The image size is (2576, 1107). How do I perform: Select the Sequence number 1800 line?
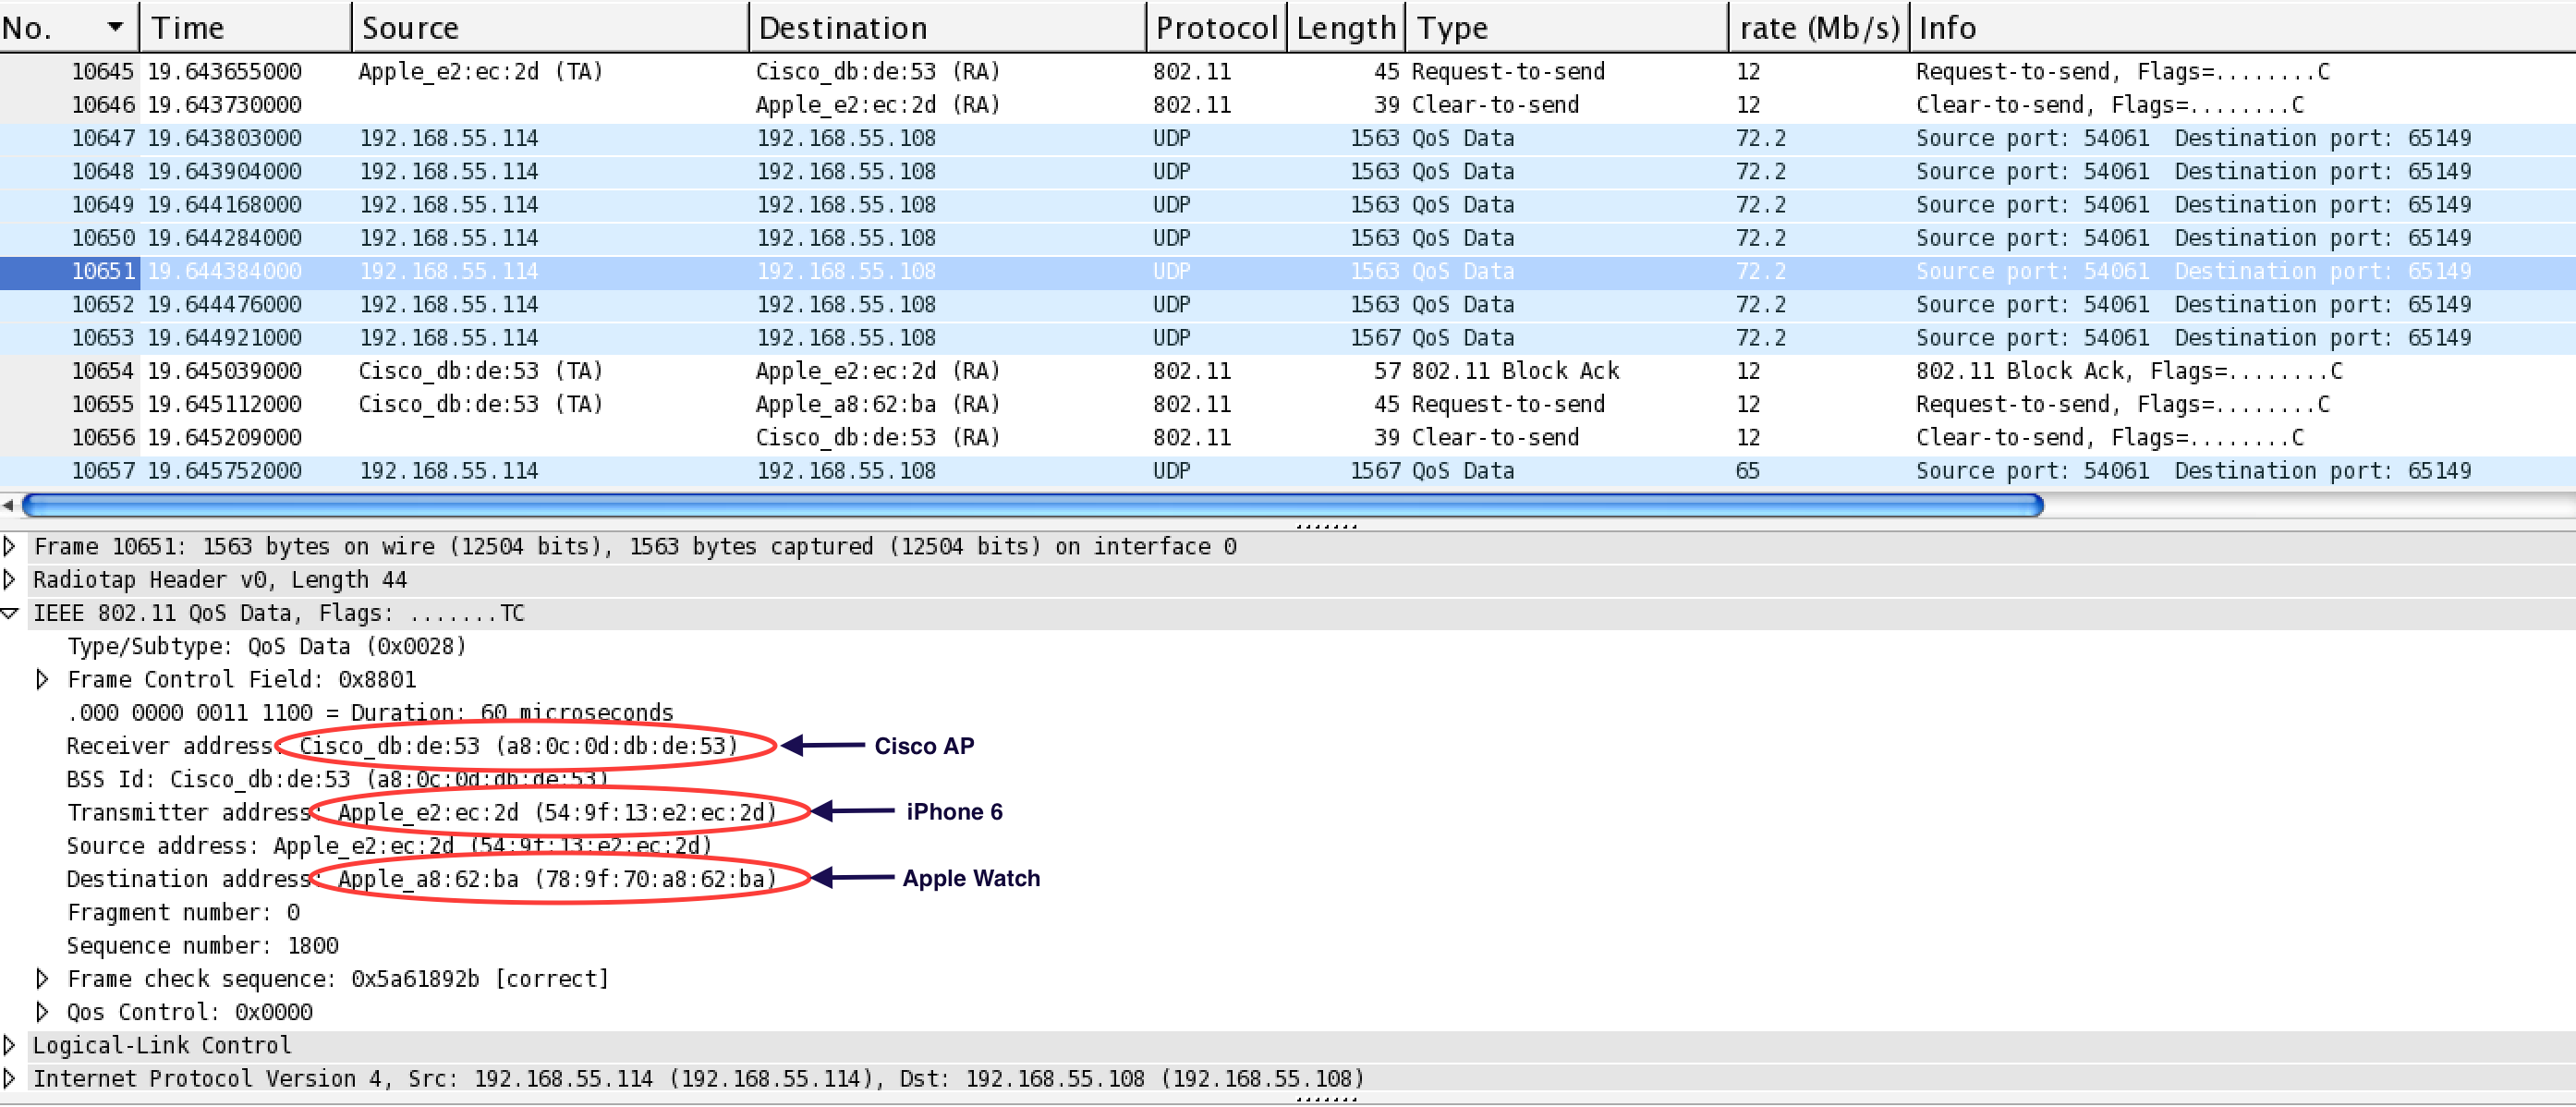pyautogui.click(x=202, y=945)
